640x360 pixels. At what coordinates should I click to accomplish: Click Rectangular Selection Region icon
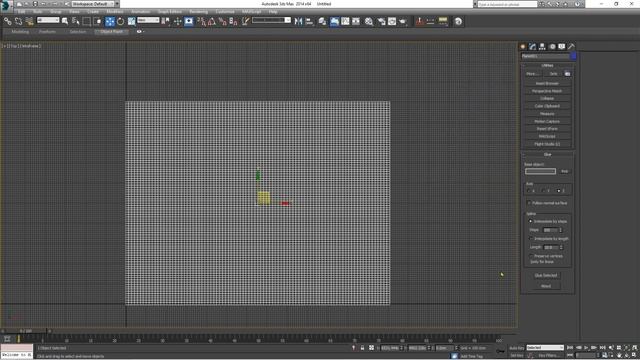(87, 21)
